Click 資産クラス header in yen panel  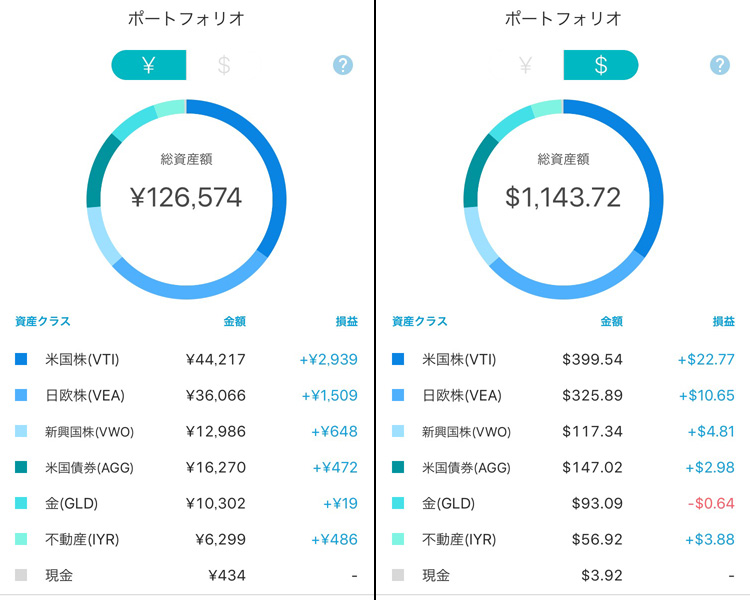click(43, 322)
